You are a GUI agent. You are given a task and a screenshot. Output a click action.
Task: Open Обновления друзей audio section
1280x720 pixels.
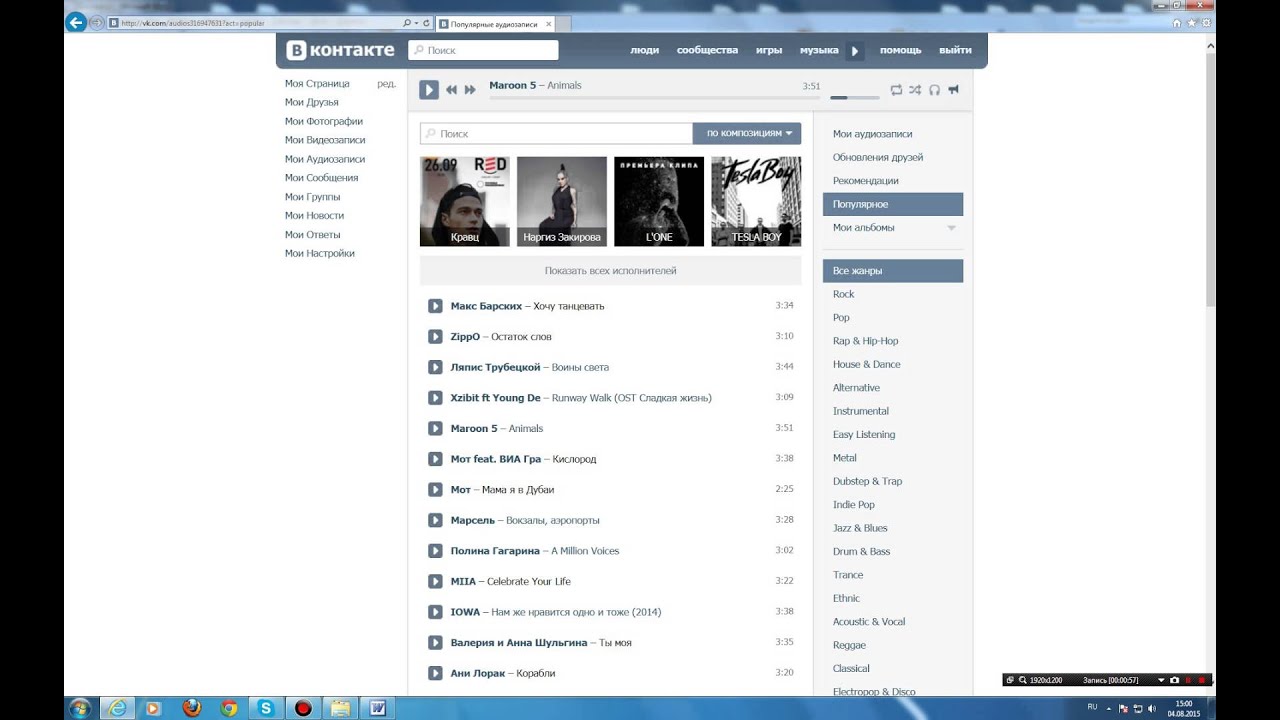(x=878, y=157)
